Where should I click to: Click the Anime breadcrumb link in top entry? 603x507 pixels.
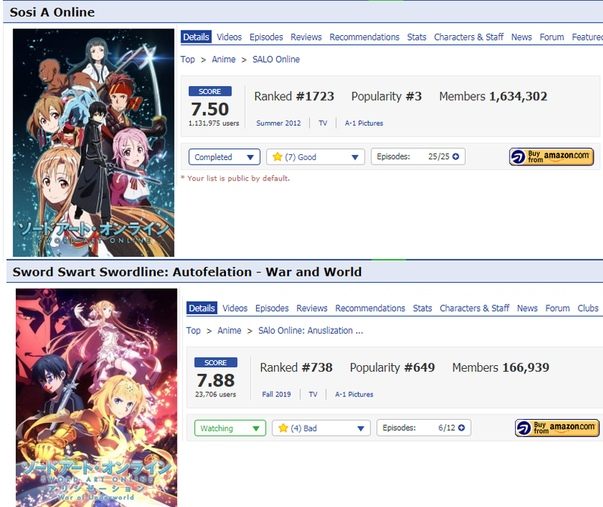[x=223, y=59]
